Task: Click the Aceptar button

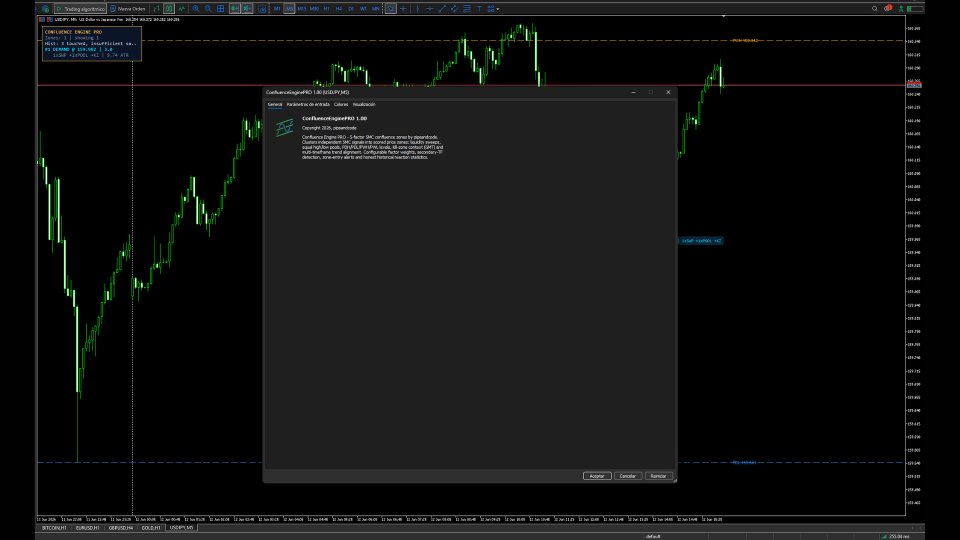Action: pyautogui.click(x=597, y=476)
